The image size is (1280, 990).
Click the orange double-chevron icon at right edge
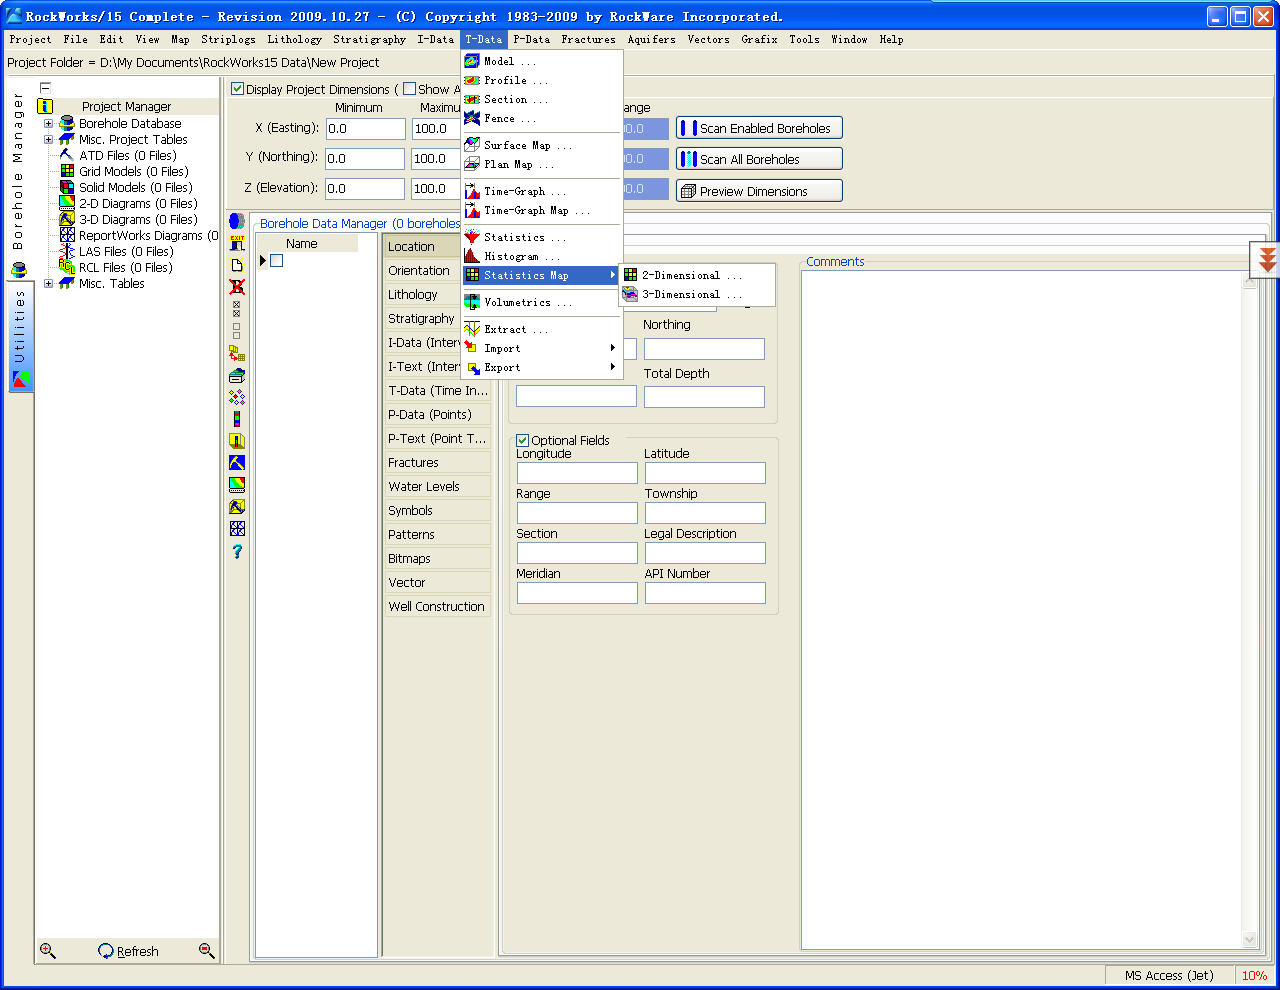(1267, 260)
